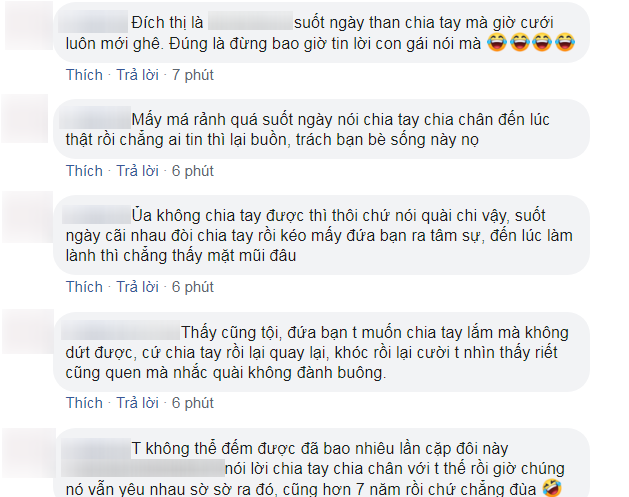This screenshot has width=629, height=497.
Task: Like the comment starting 'Đích thị là'
Action: 84,75
